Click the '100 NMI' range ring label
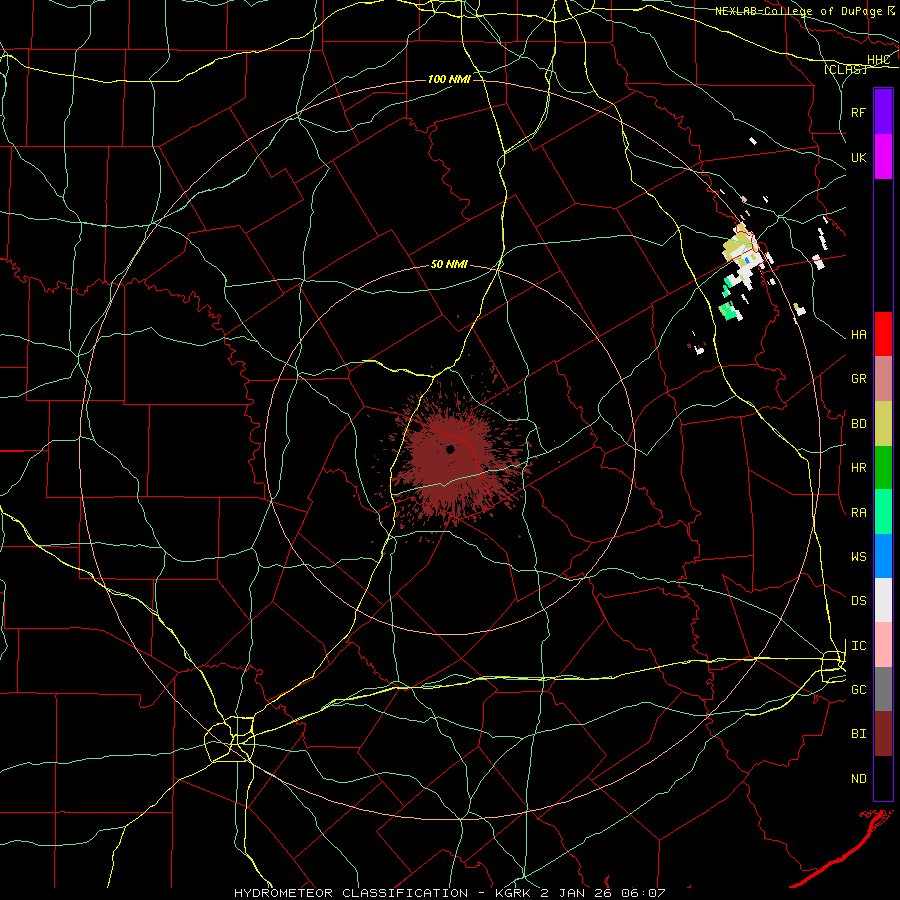Image resolution: width=900 pixels, height=900 pixels. click(449, 79)
